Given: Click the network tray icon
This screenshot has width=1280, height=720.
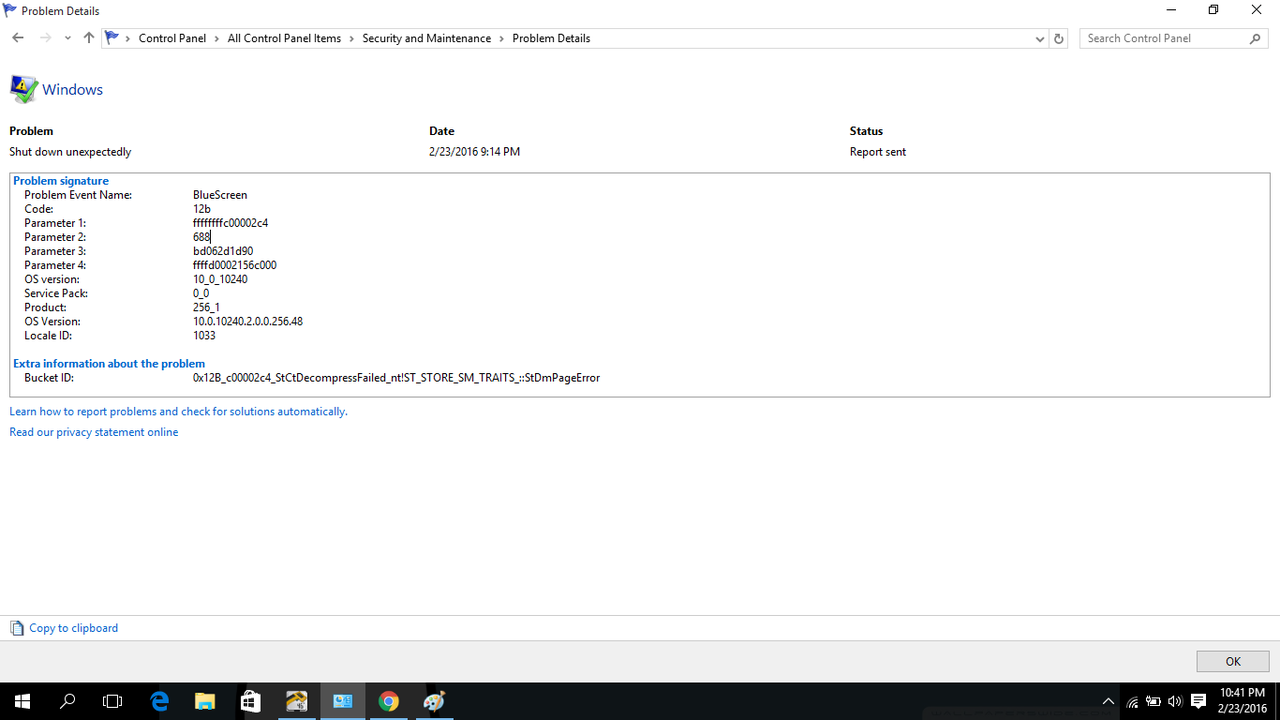Looking at the screenshot, I should [1132, 701].
